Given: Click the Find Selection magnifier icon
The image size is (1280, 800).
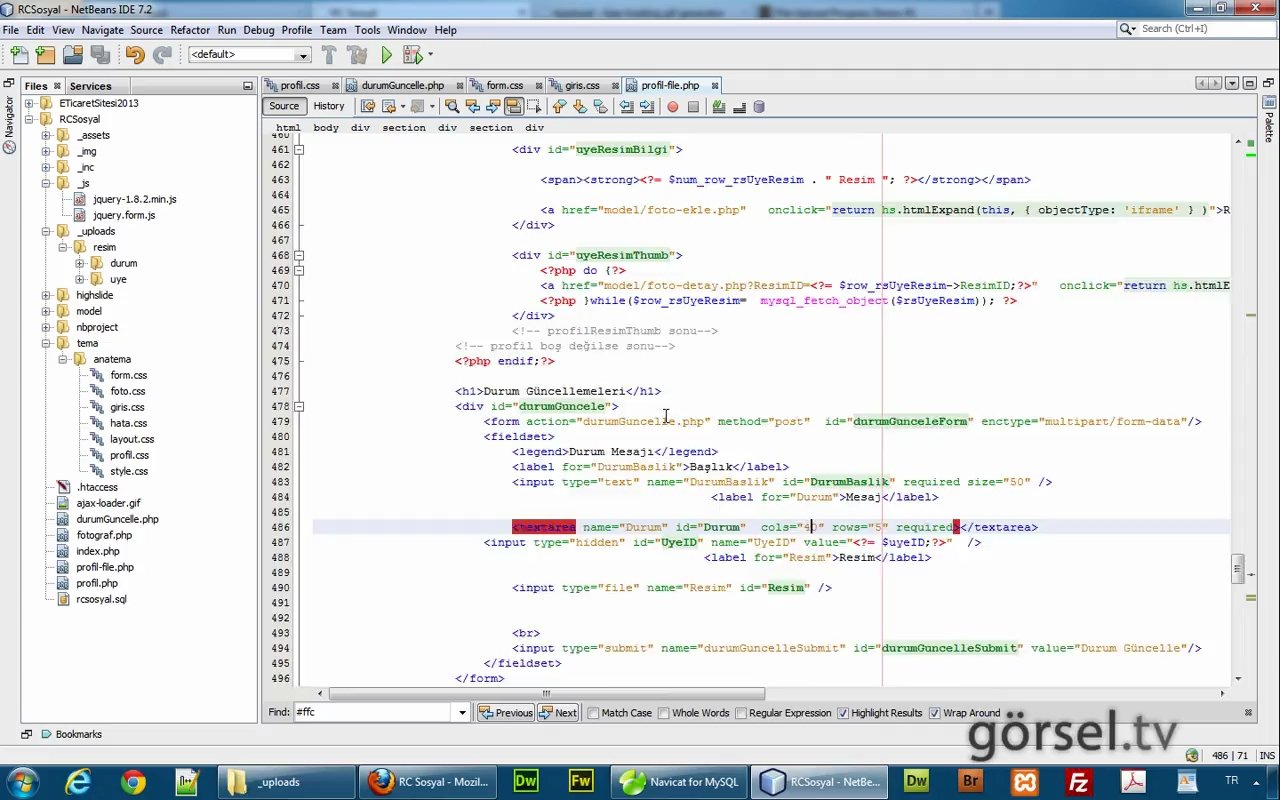Looking at the screenshot, I should [x=452, y=106].
